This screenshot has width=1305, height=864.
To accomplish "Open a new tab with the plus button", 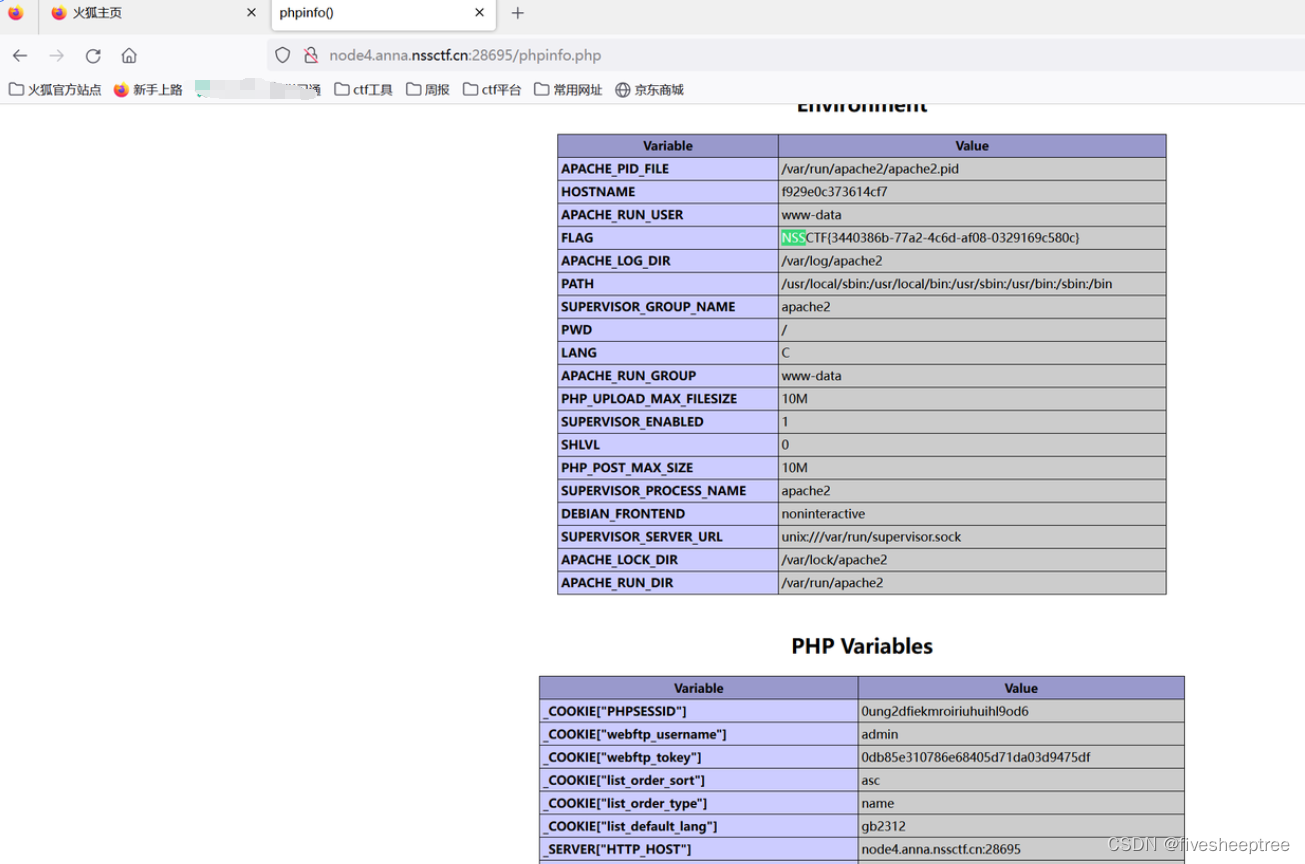I will click(518, 14).
